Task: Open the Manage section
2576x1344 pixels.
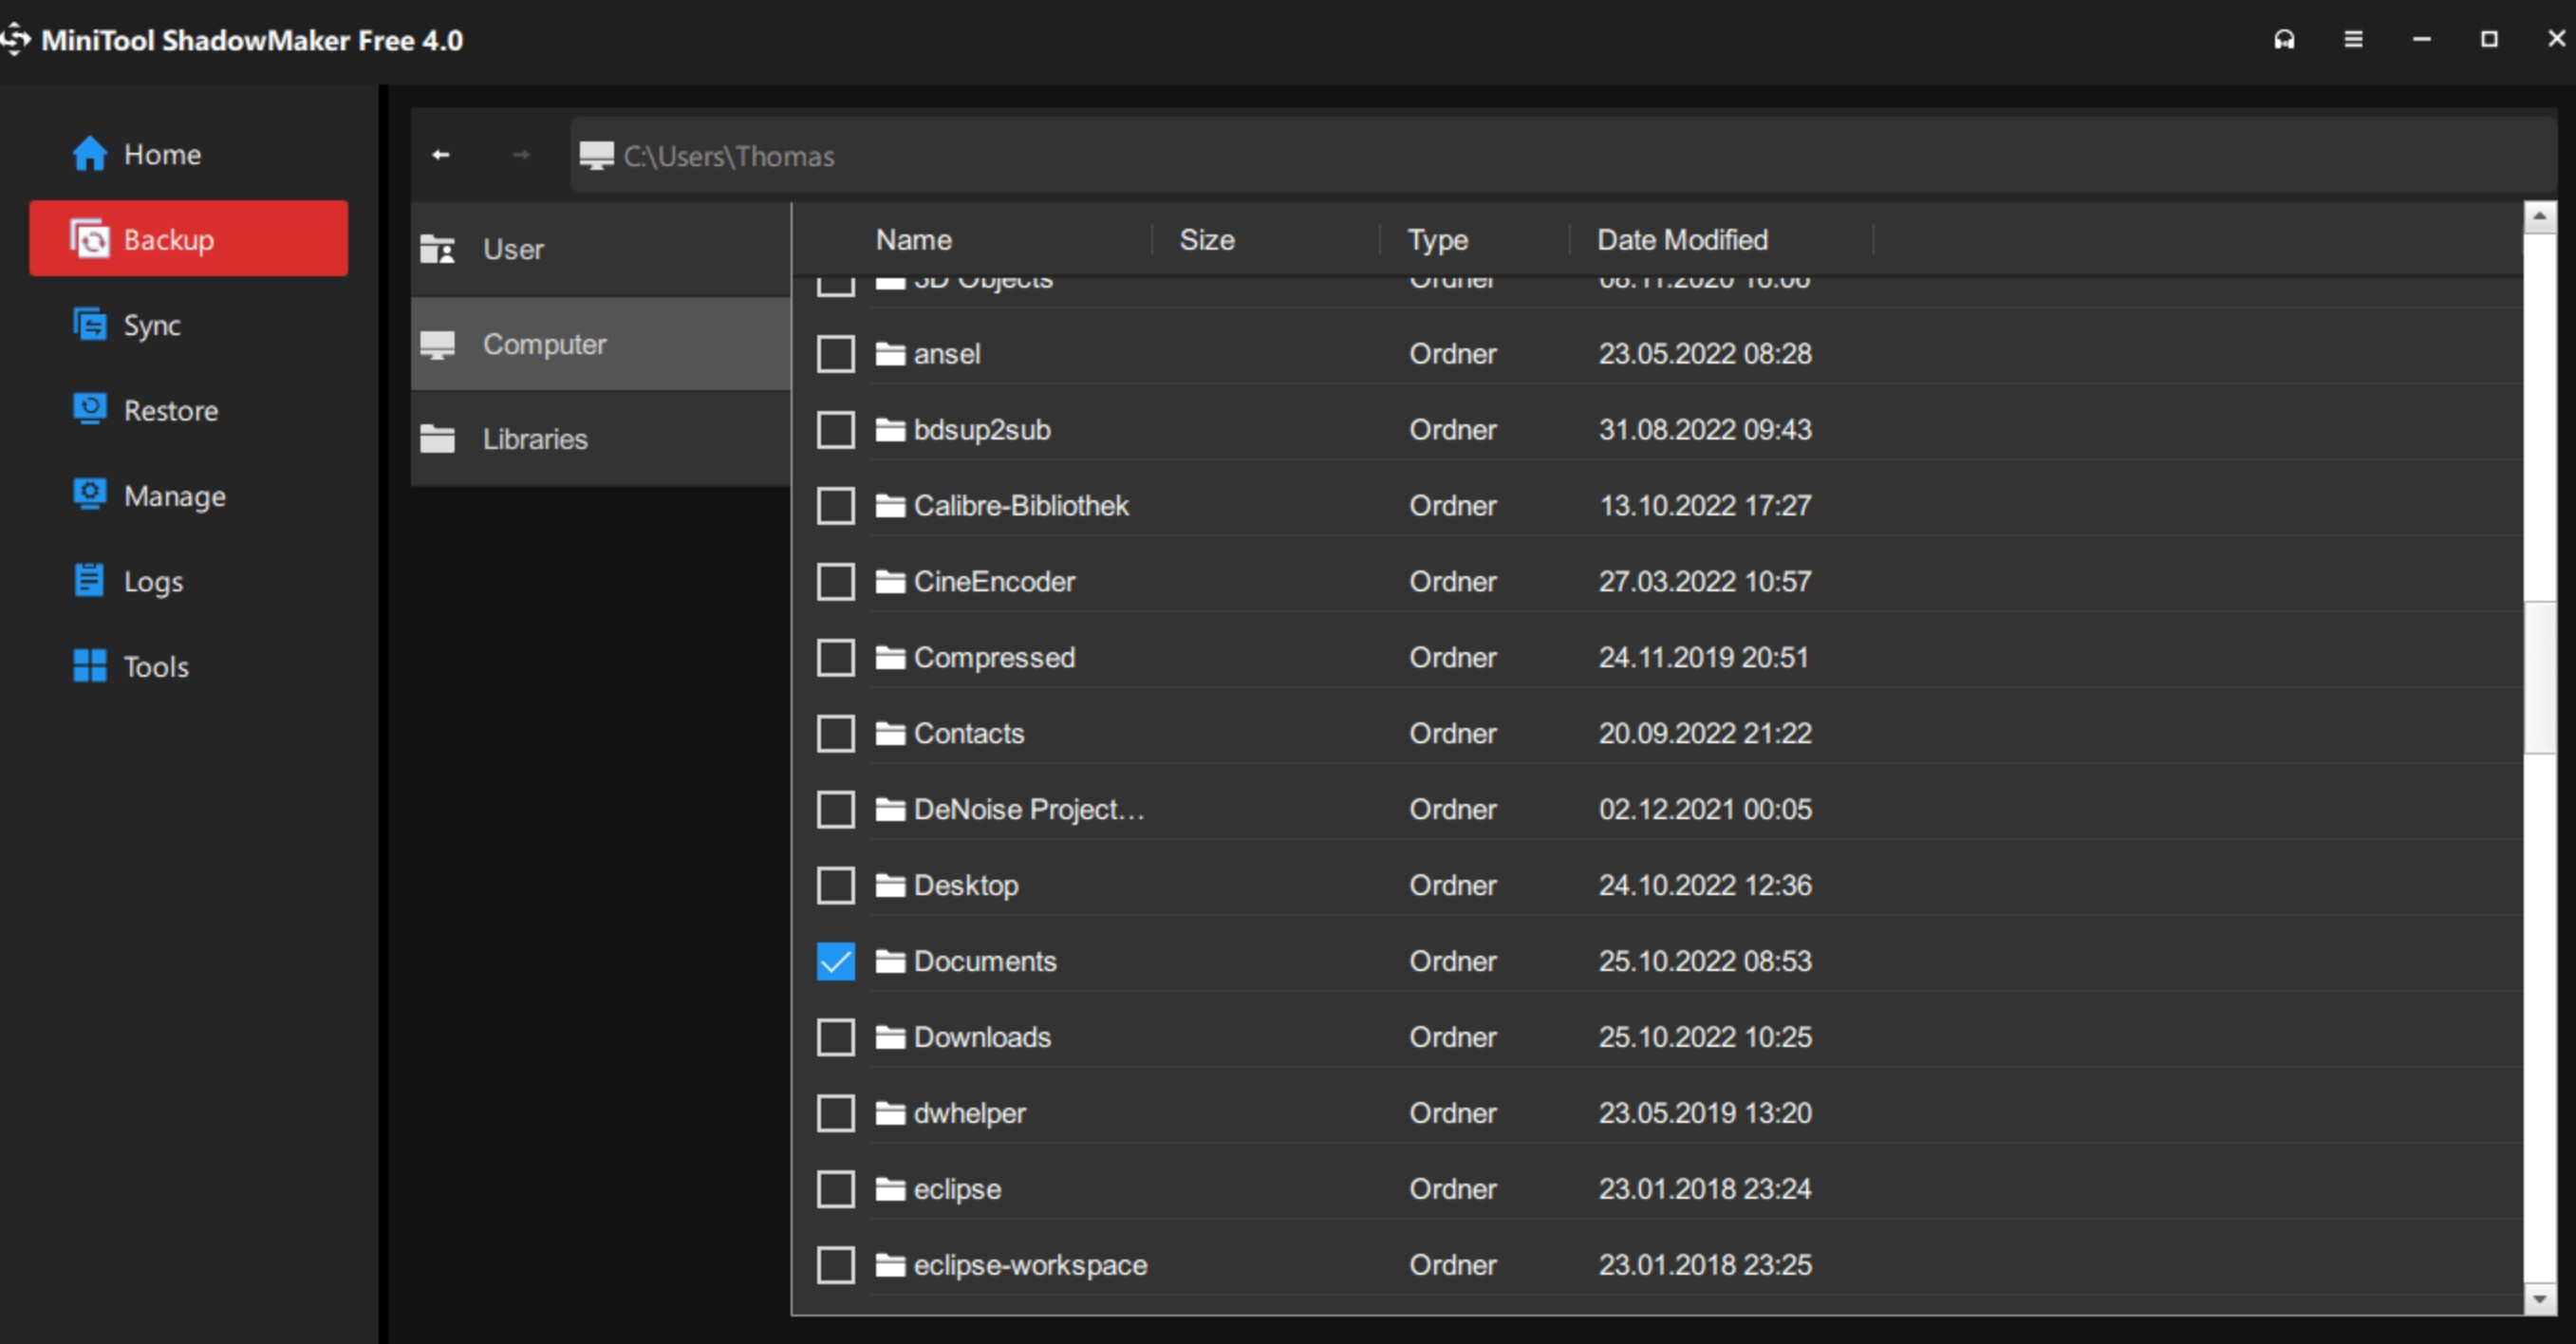Action: click(189, 495)
